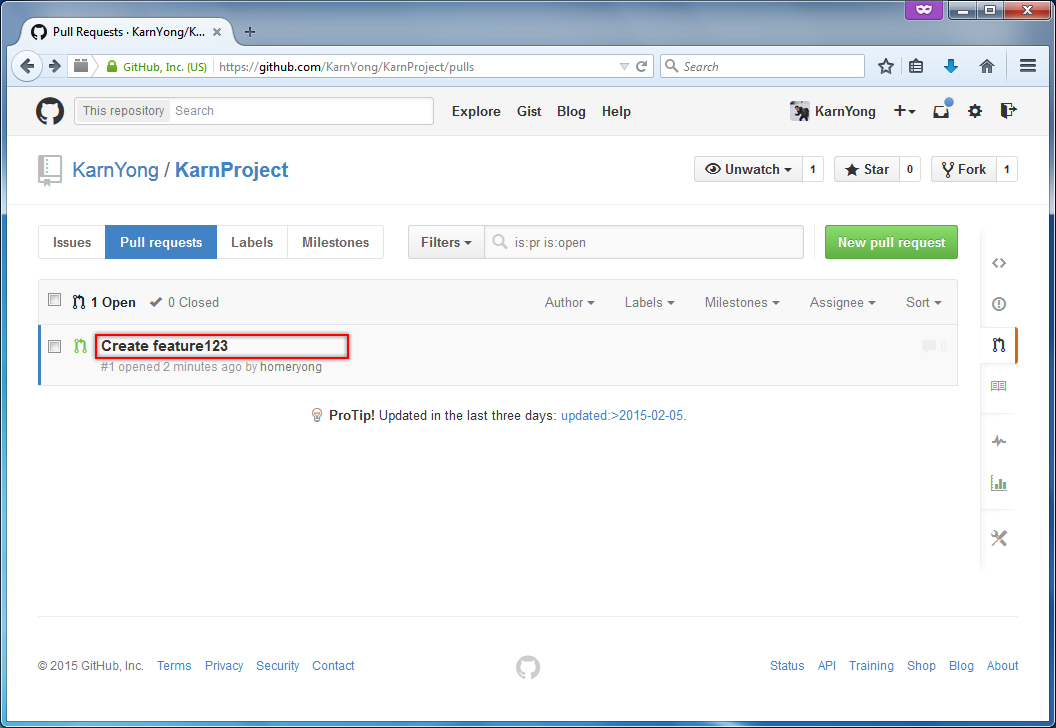The height and width of the screenshot is (728, 1056).
Task: Tick the select-all pull requests checkbox
Action: pyautogui.click(x=55, y=301)
